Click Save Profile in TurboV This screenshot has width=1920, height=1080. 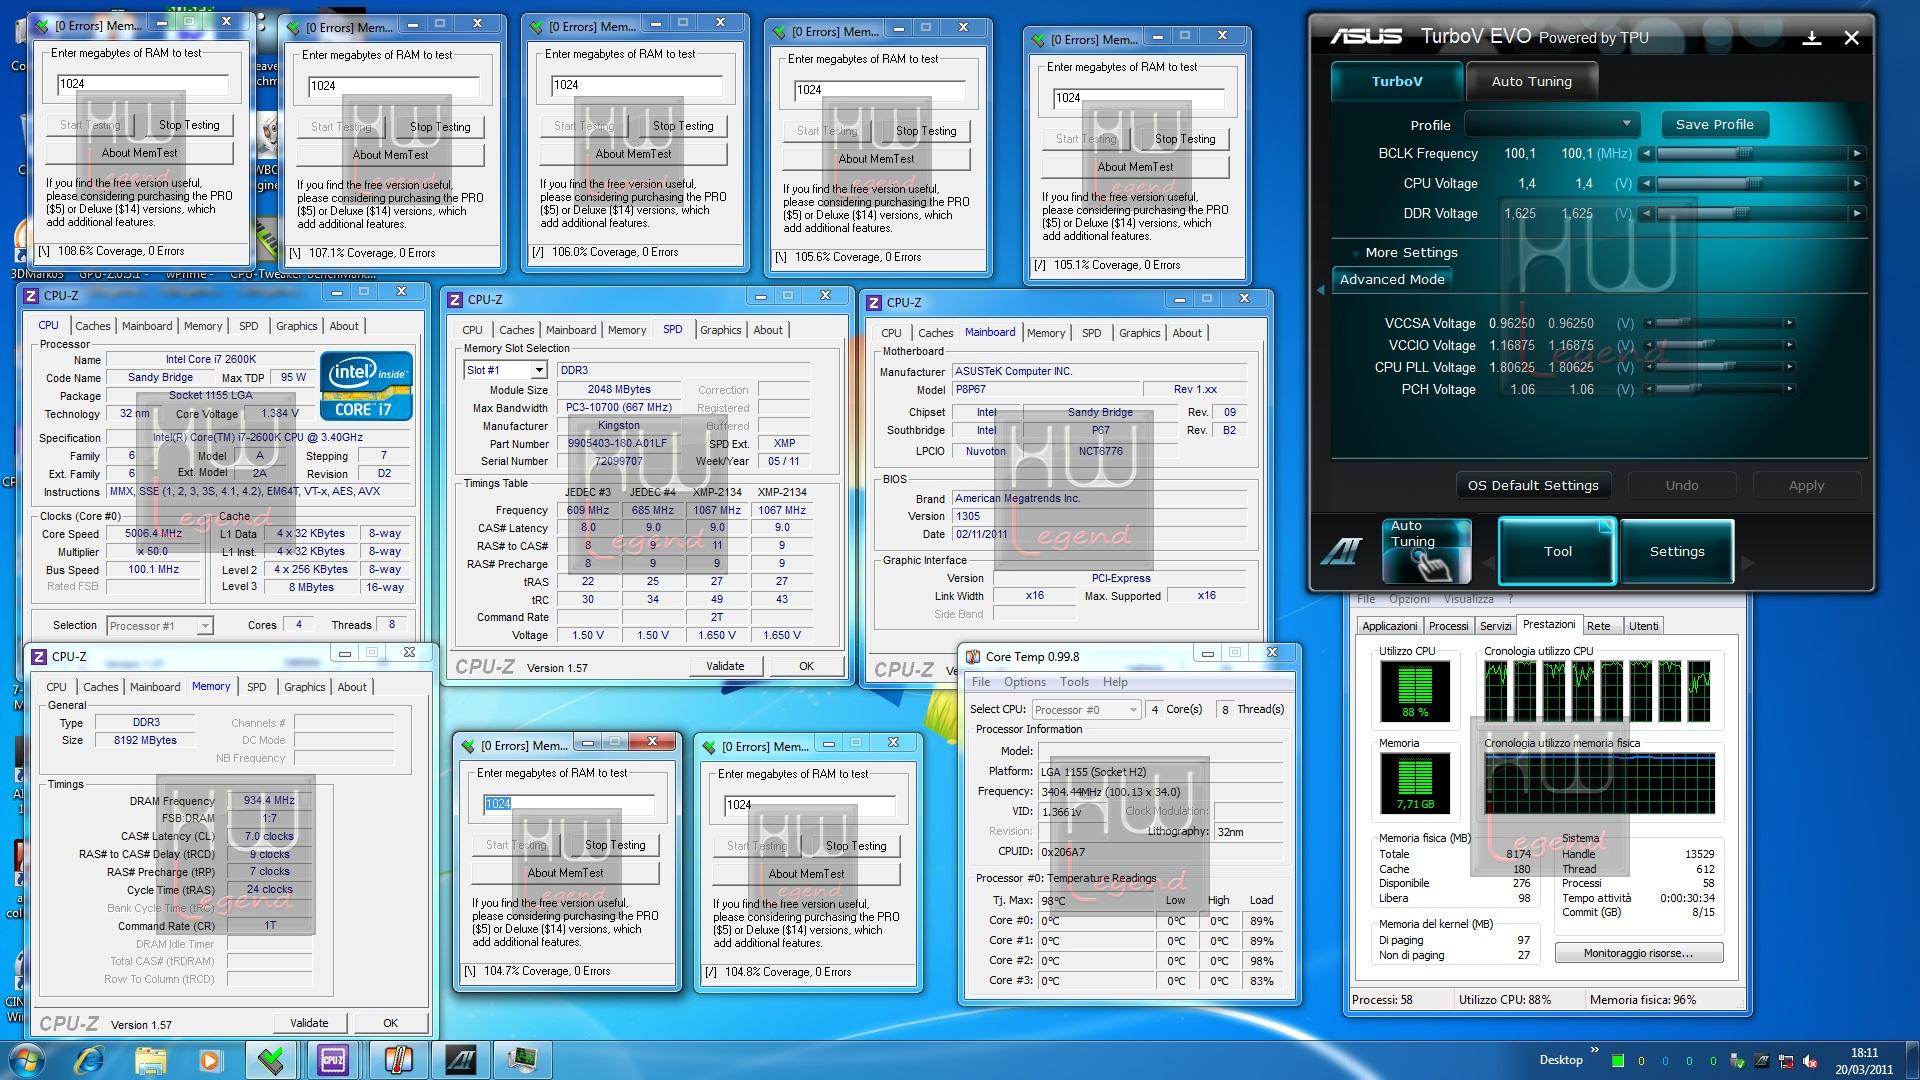click(x=1714, y=124)
